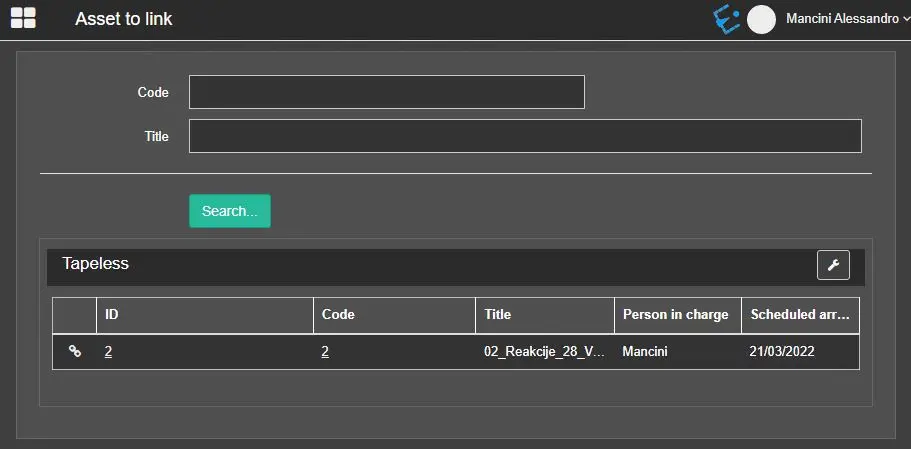The height and width of the screenshot is (449, 911).
Task: Click into the Code input field
Action: pos(386,92)
